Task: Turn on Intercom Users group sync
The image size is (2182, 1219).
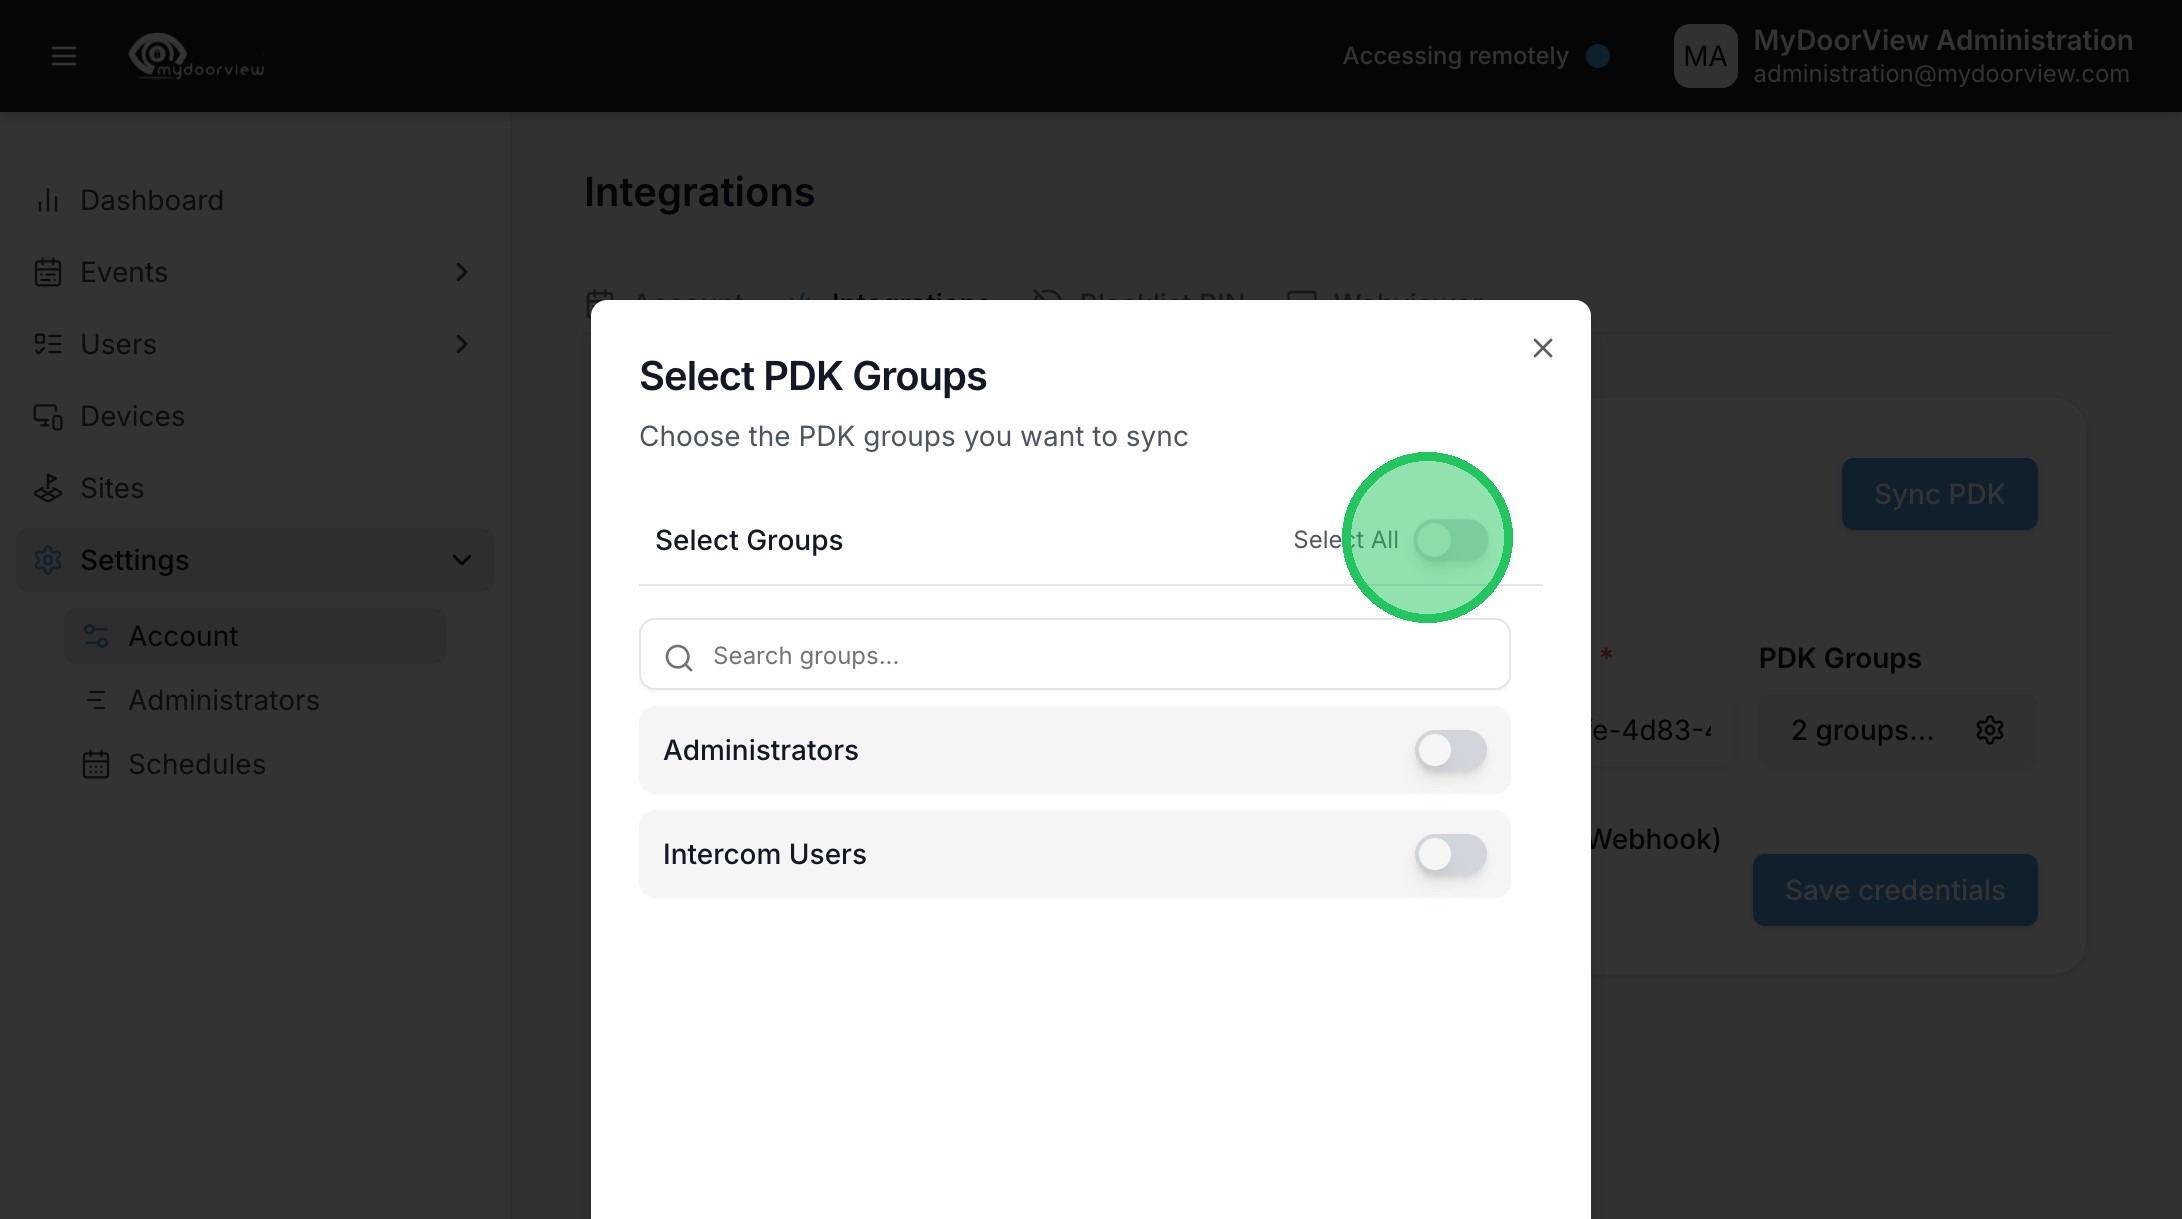Action: 1450,854
